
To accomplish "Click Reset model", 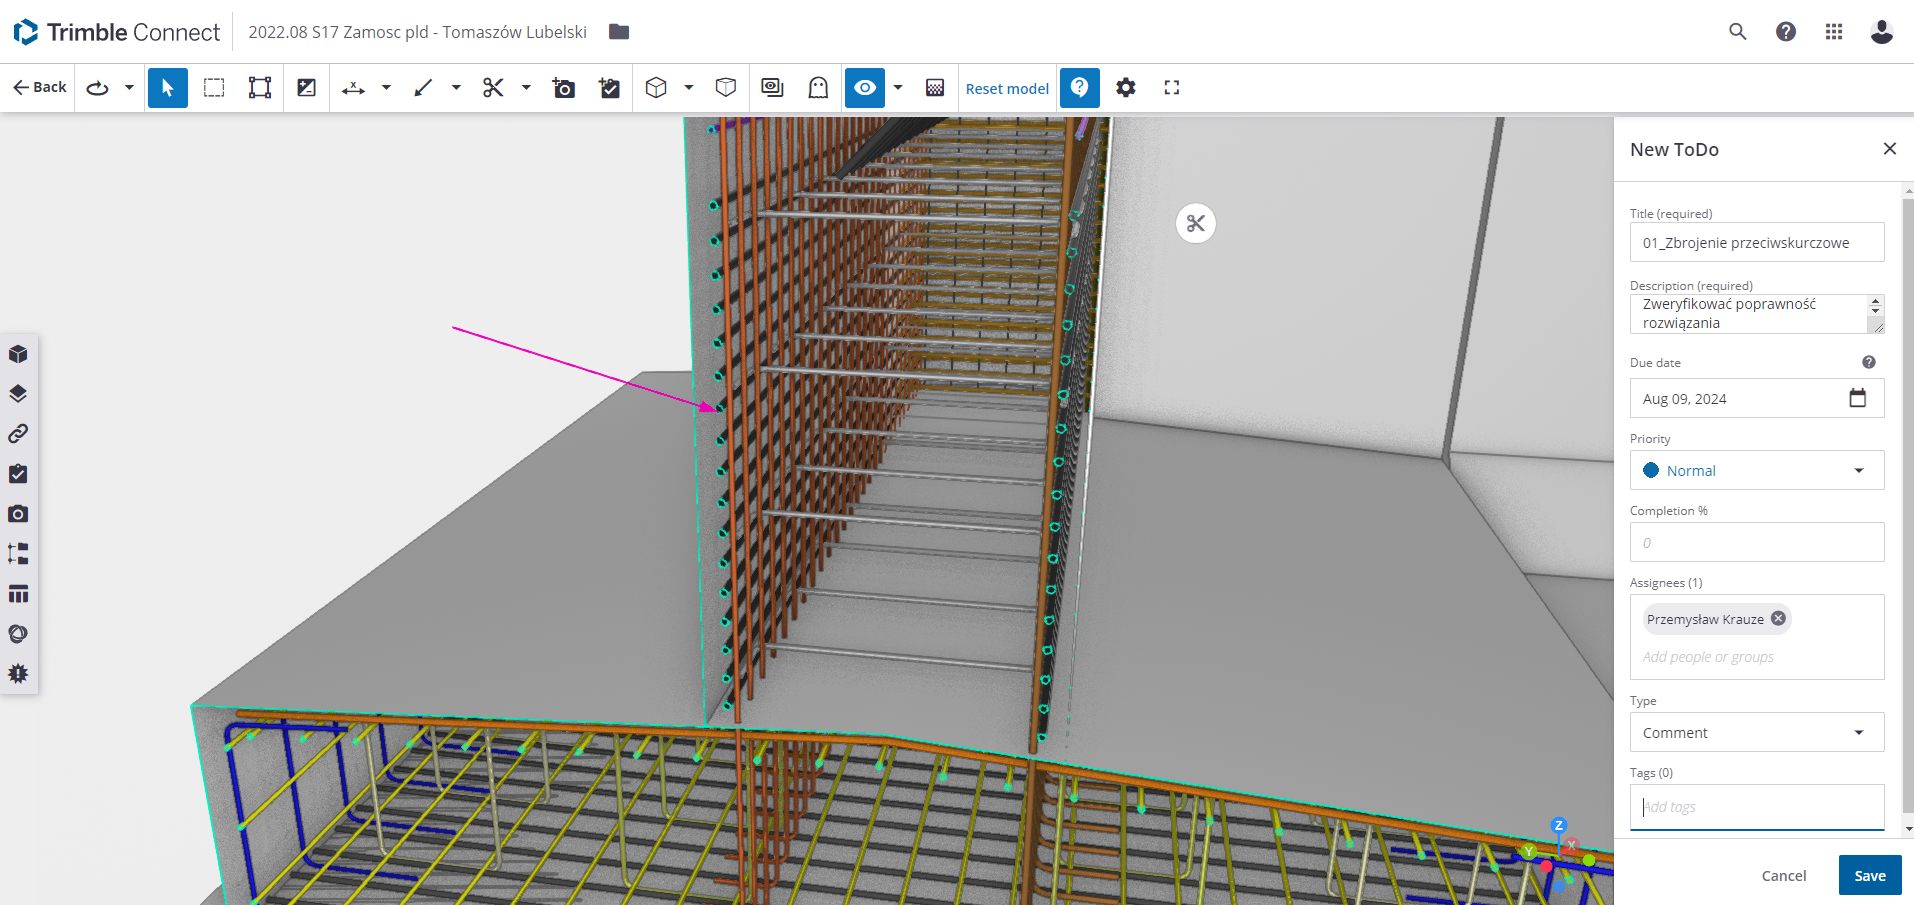I will pos(1007,89).
